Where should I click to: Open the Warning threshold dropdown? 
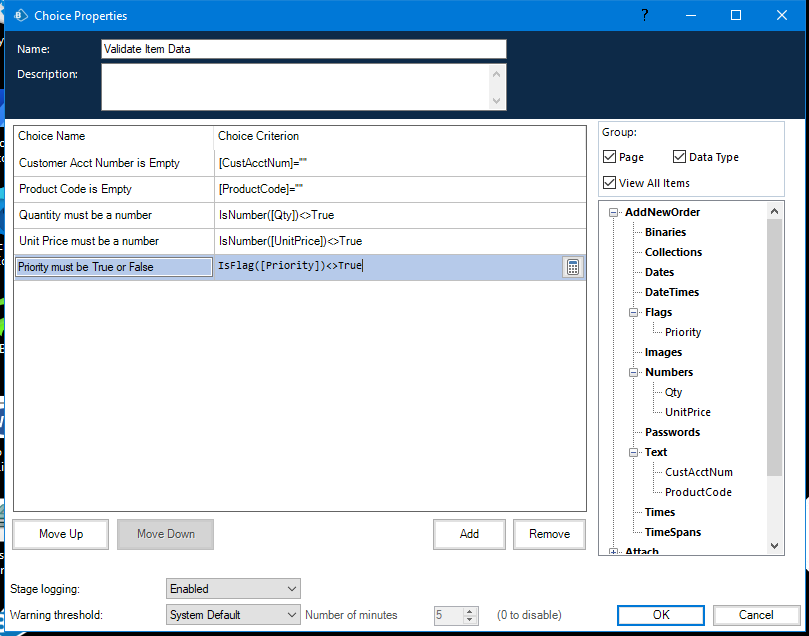[x=233, y=615]
